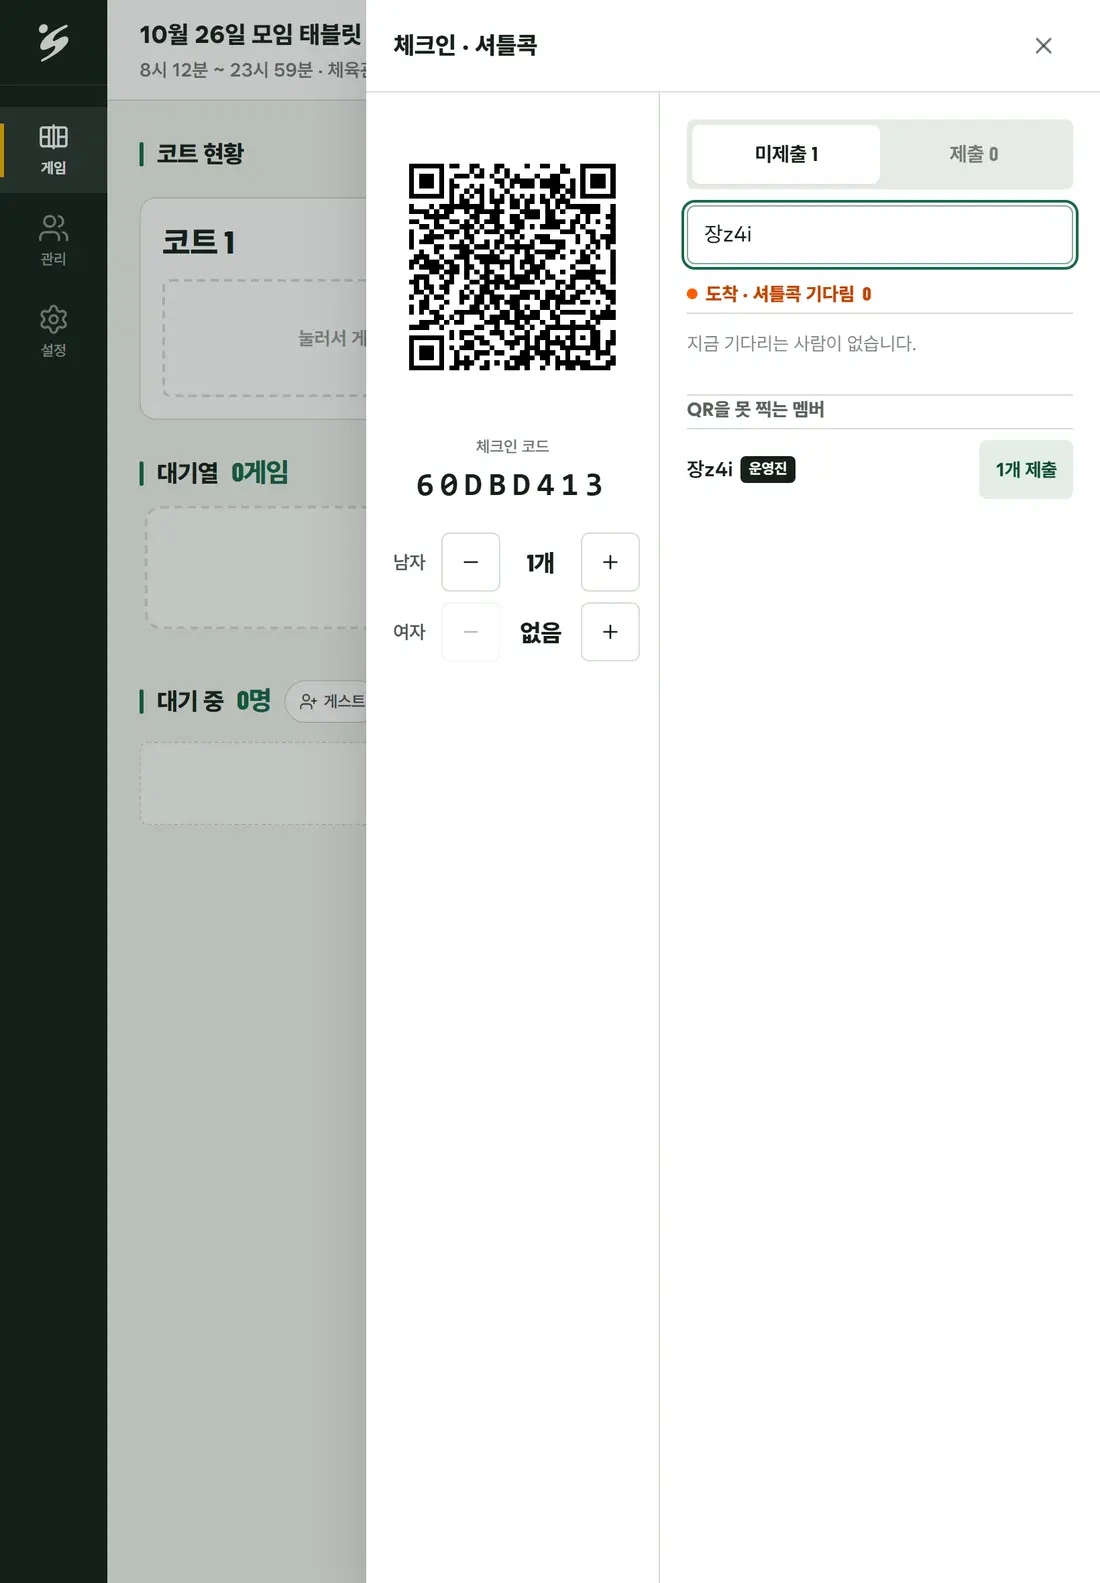Click member name 장z4i in list
Image resolution: width=1100 pixels, height=1583 pixels.
point(709,469)
